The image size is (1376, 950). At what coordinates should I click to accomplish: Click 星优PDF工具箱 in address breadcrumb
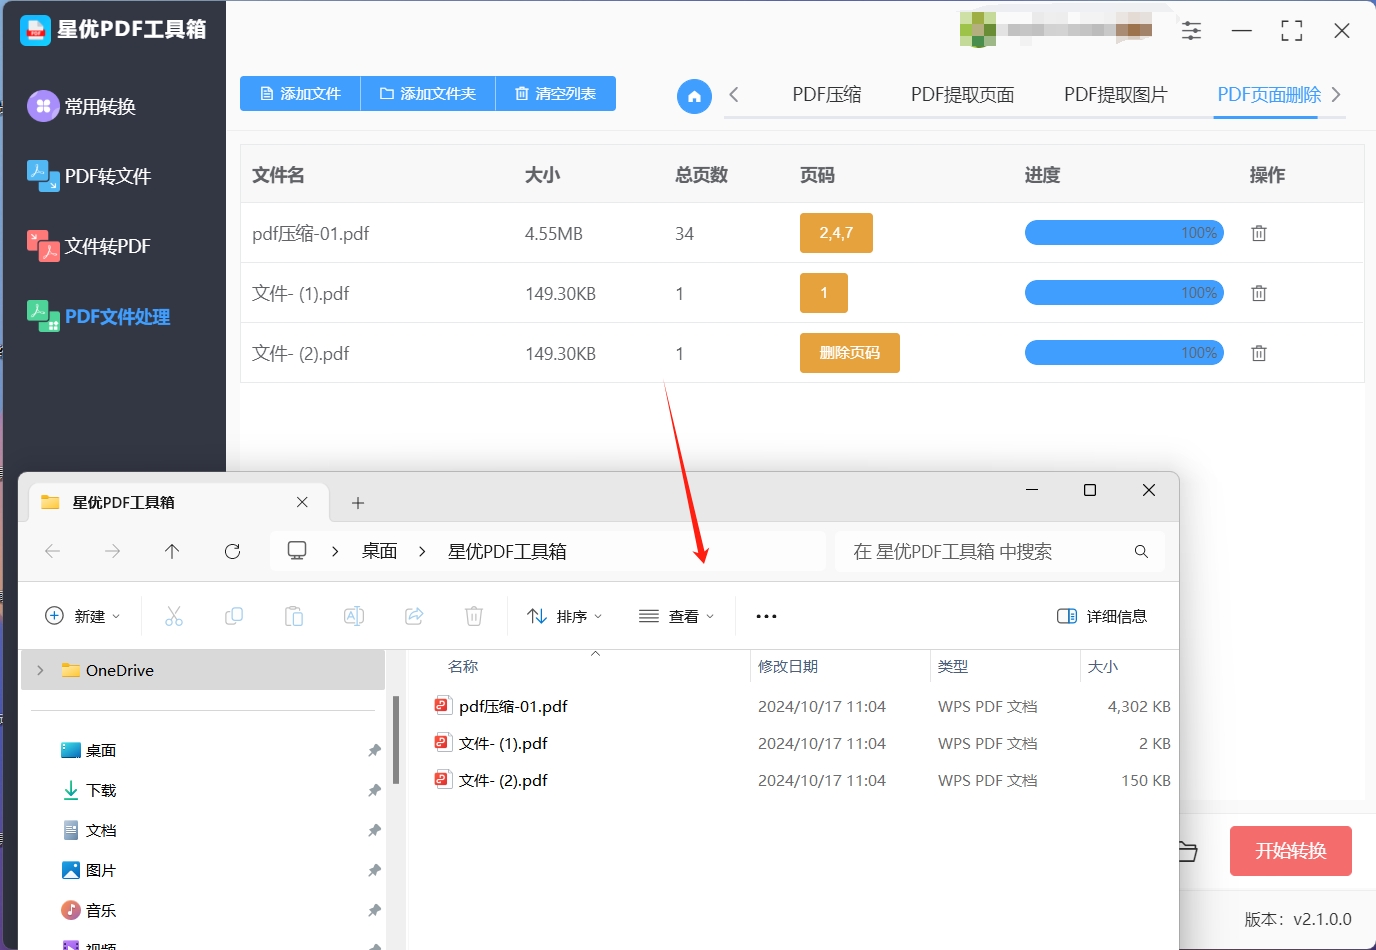pos(507,551)
